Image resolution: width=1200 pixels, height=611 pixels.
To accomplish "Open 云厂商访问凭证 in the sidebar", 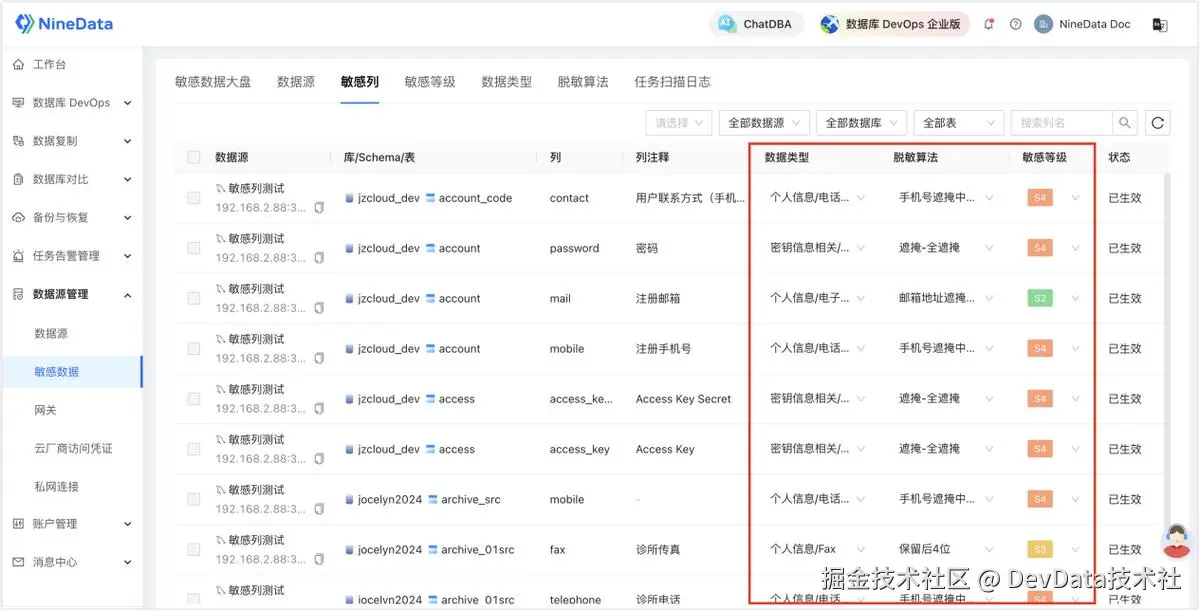I will click(x=71, y=448).
